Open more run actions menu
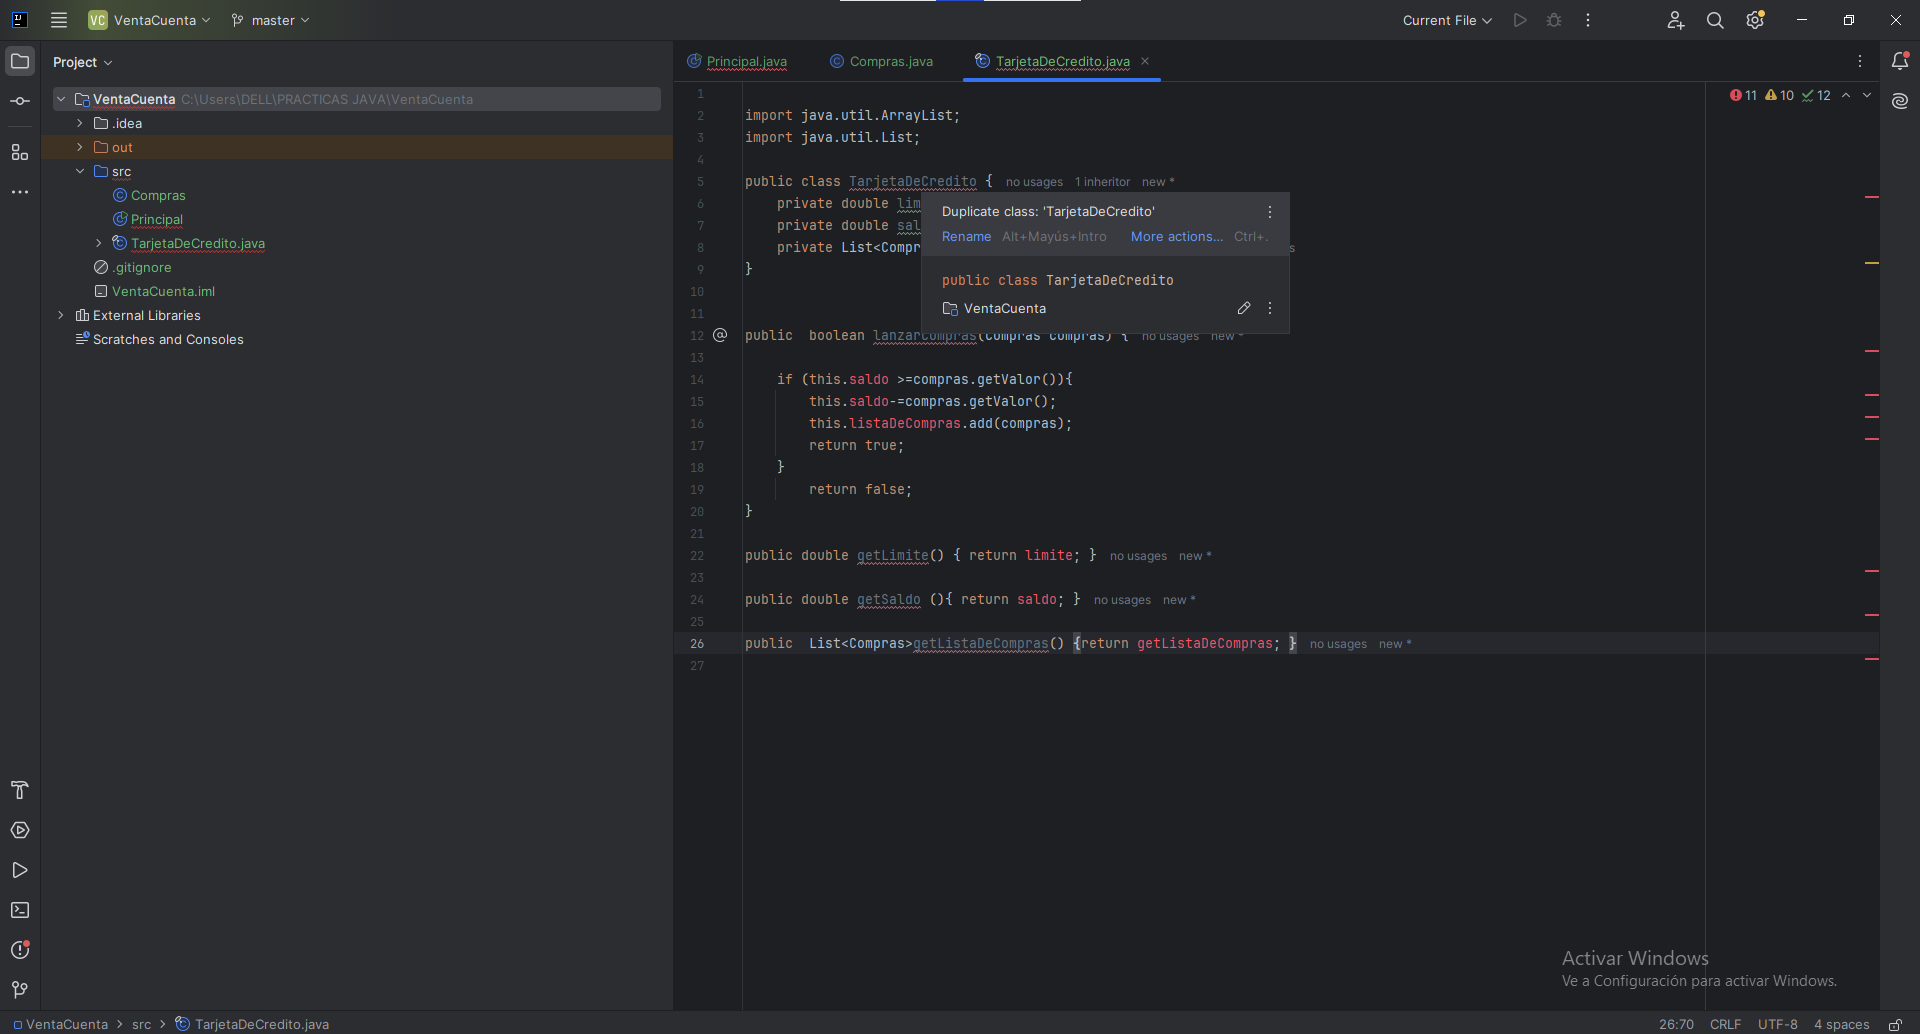The width and height of the screenshot is (1920, 1034). point(1588,20)
